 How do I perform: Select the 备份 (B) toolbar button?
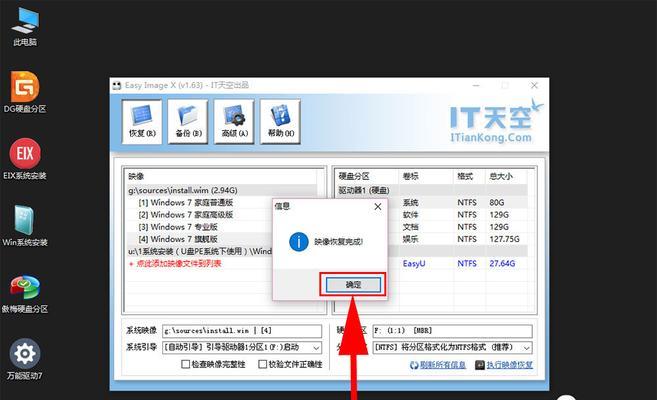click(x=188, y=121)
